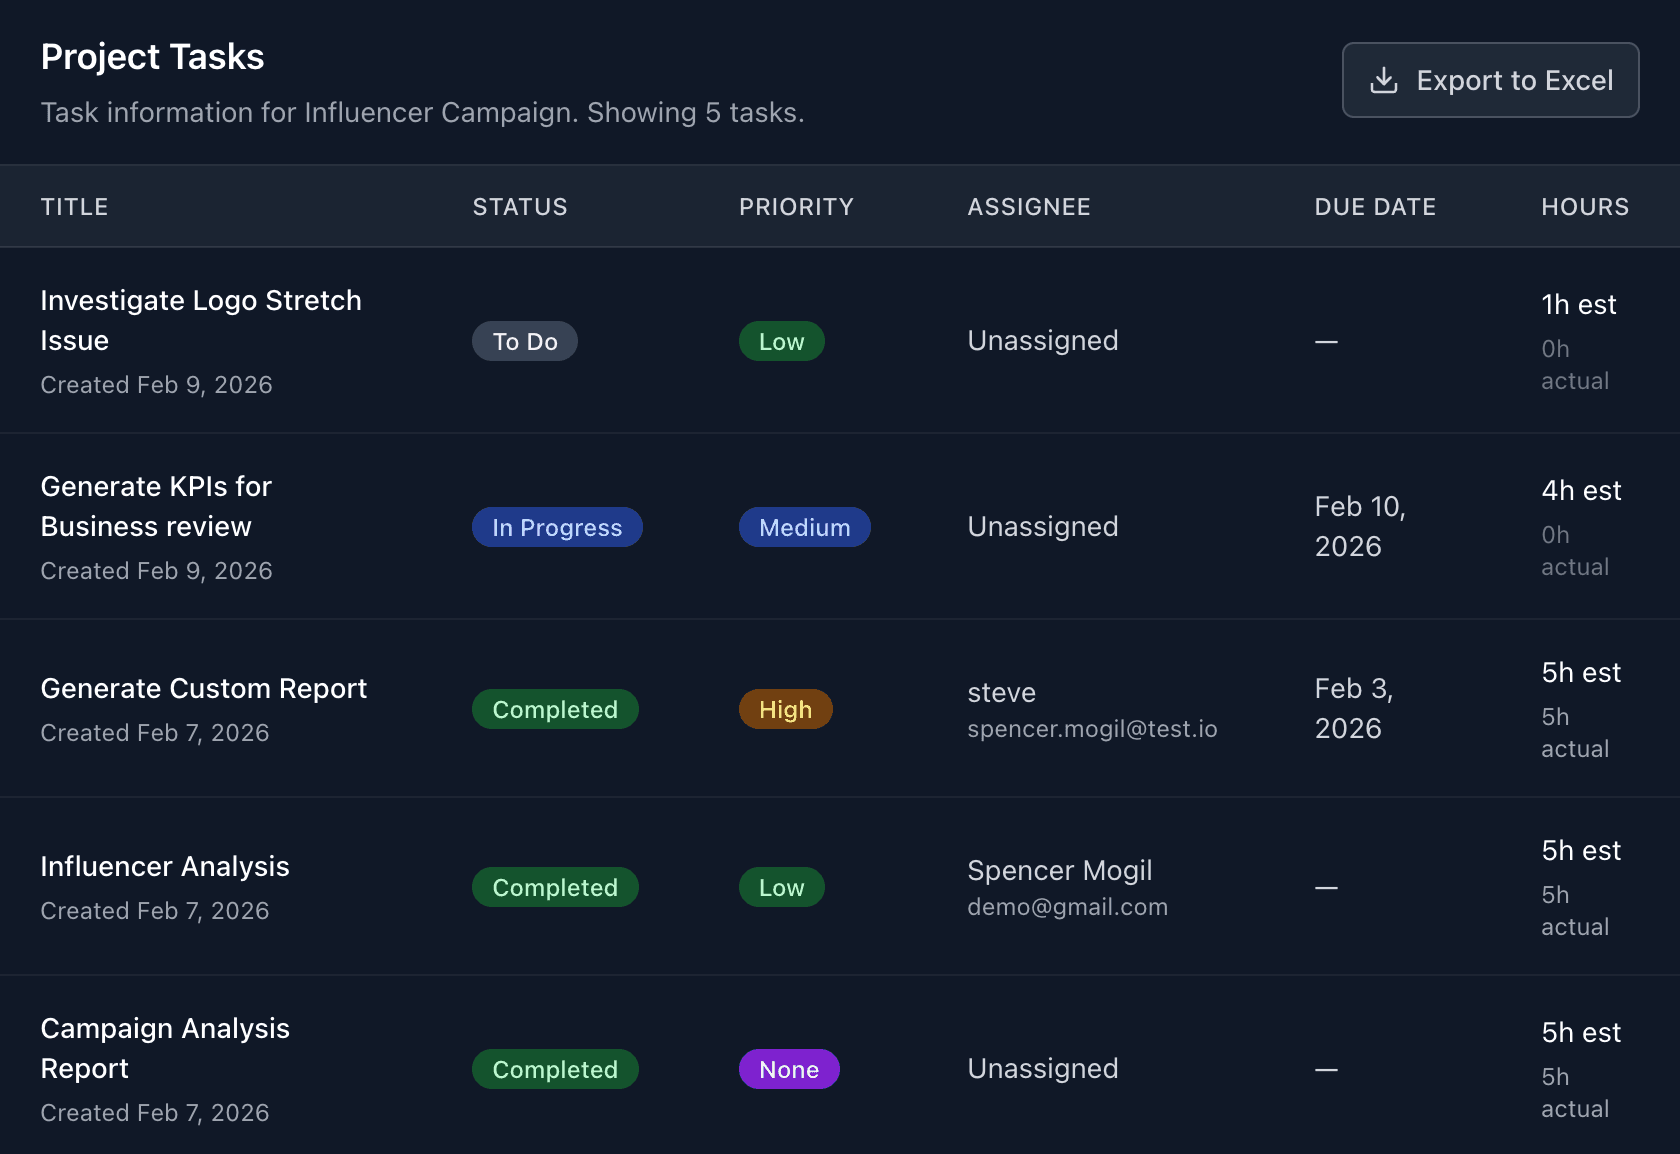The height and width of the screenshot is (1154, 1680).
Task: Click Unassigned on Generate KPIs task
Action: click(1042, 527)
